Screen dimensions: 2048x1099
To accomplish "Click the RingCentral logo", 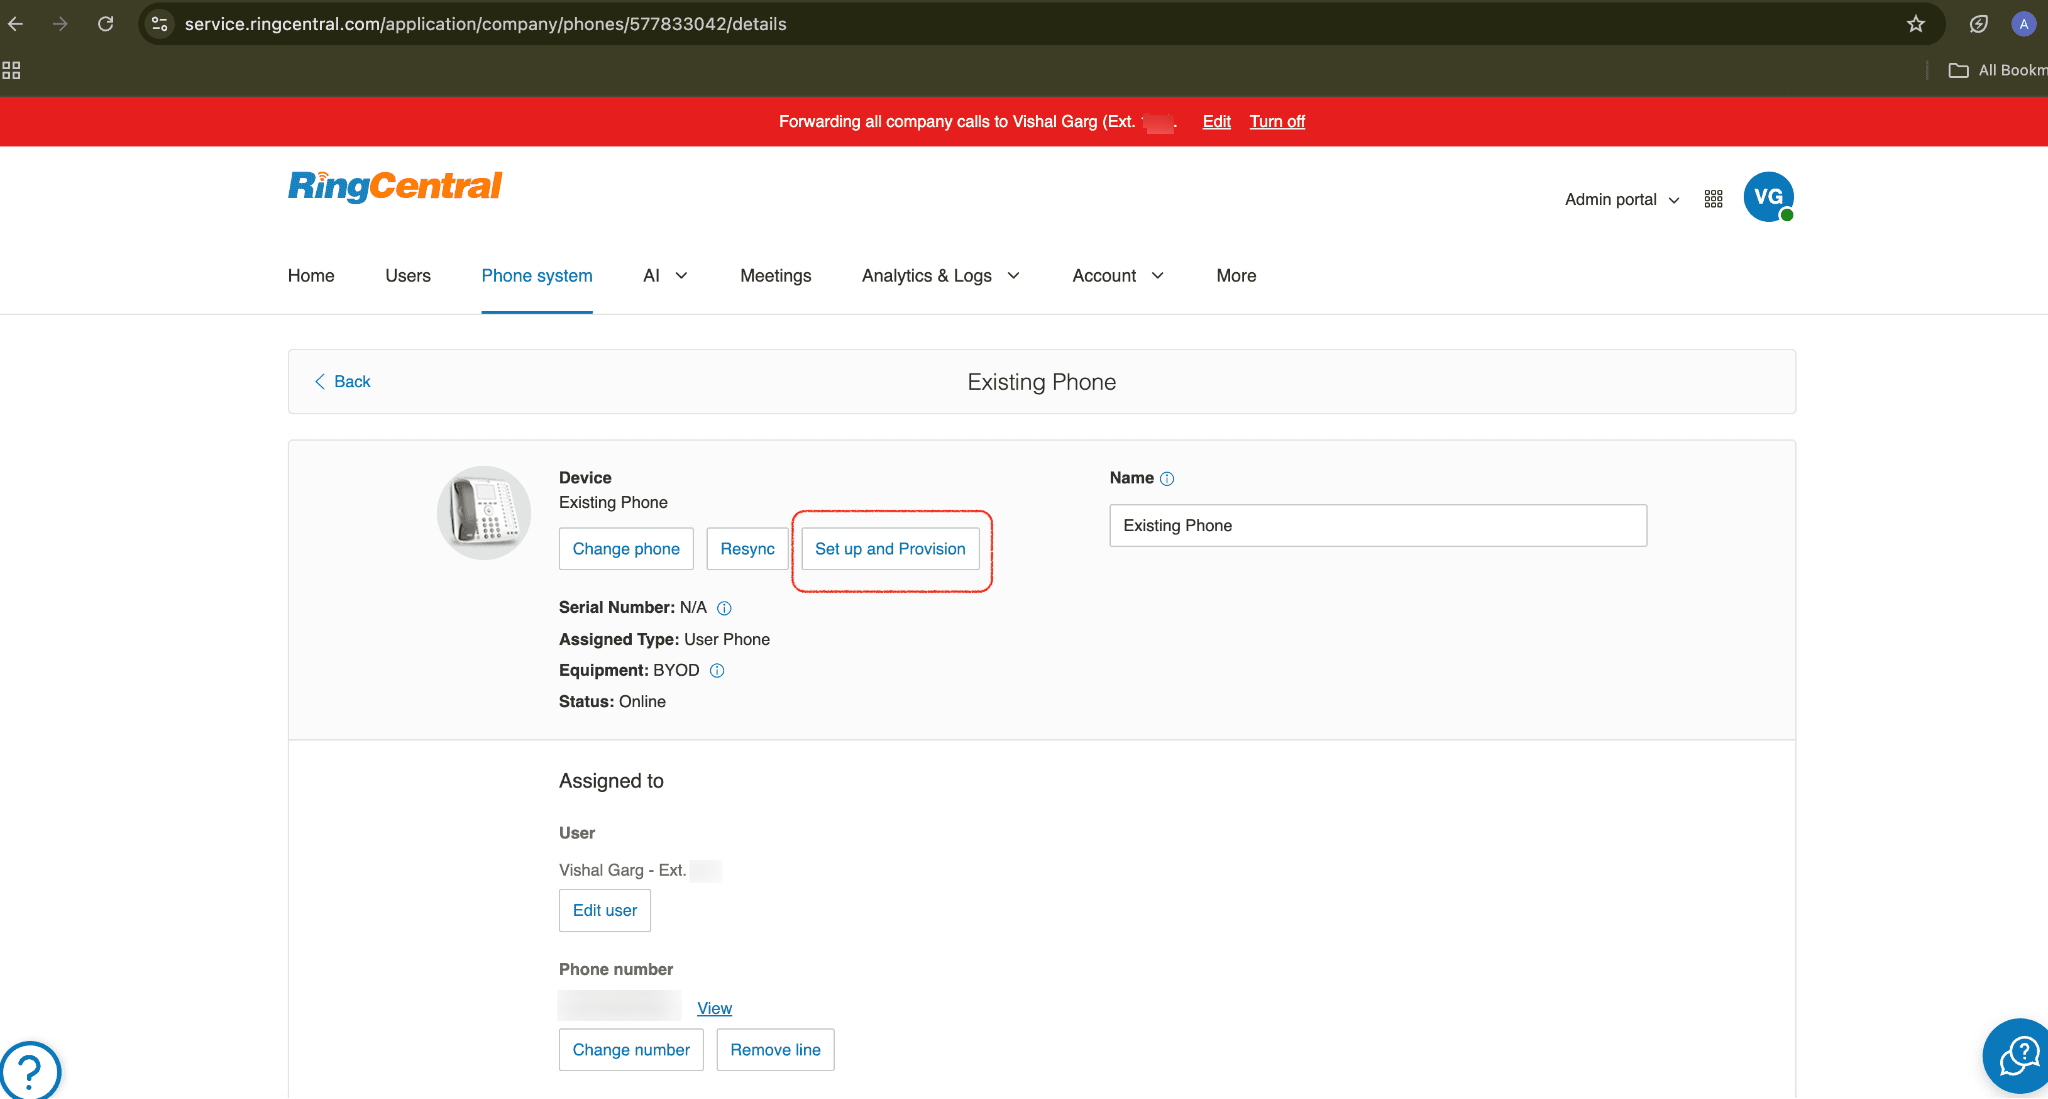I will click(x=395, y=186).
